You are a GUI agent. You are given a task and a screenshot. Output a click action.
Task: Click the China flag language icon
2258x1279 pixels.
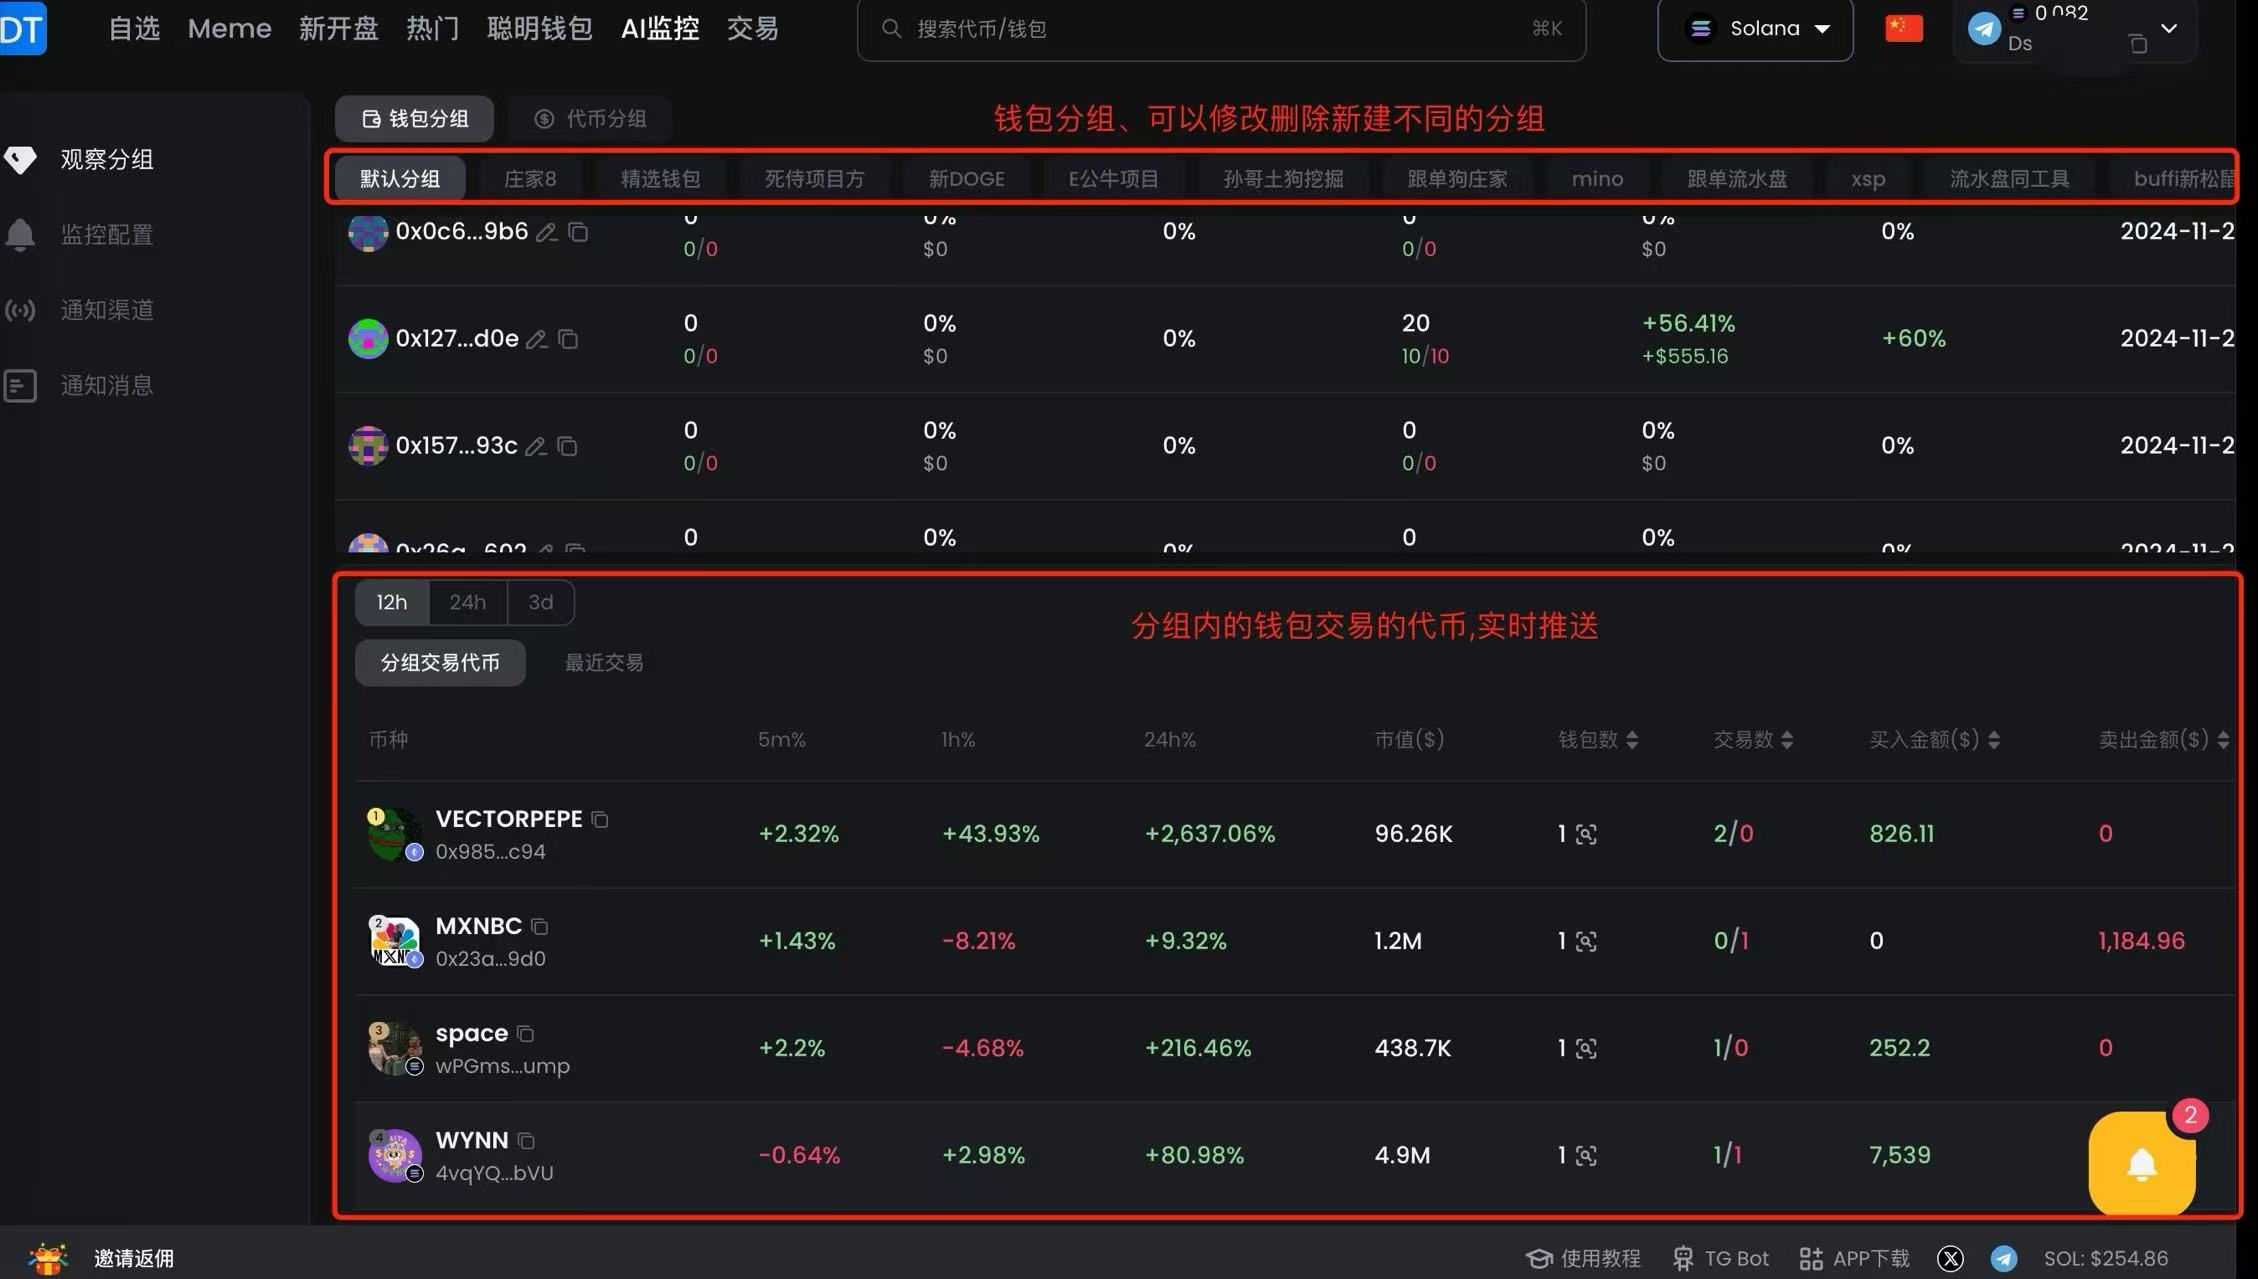point(1903,28)
